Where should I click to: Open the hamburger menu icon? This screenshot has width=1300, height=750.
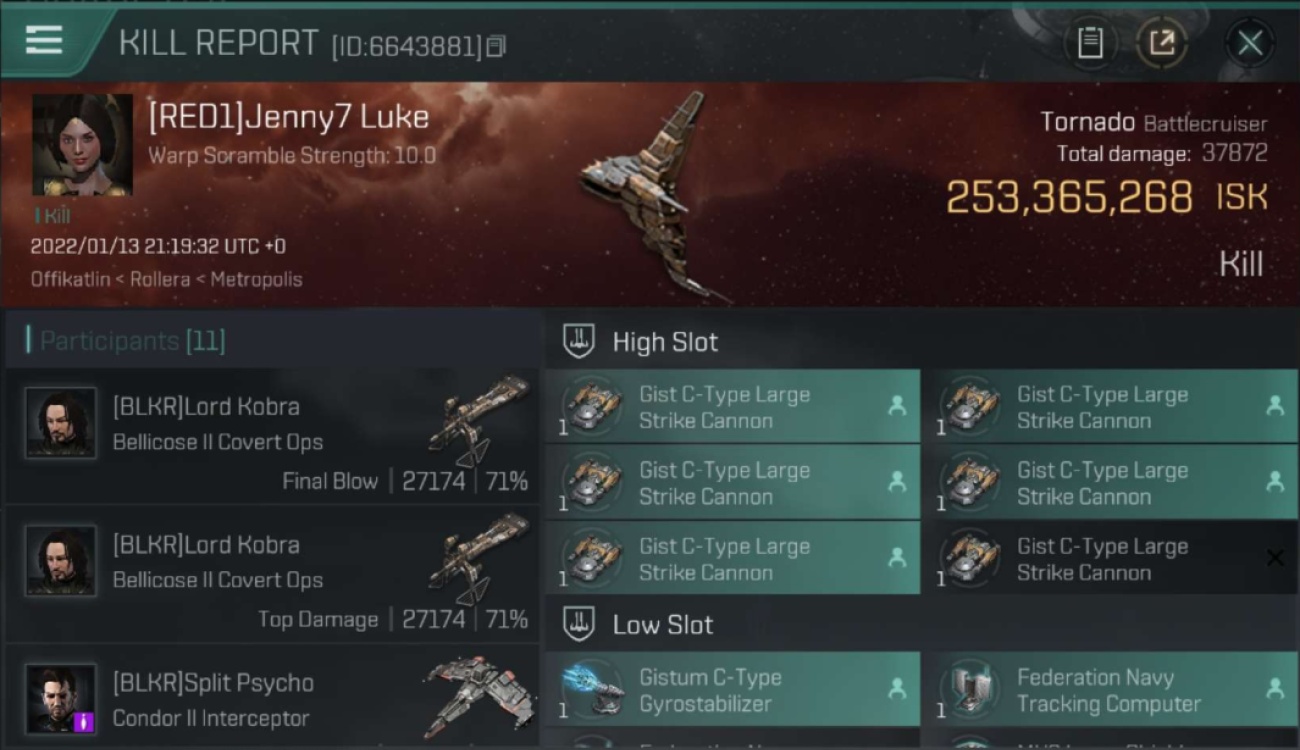[44, 40]
